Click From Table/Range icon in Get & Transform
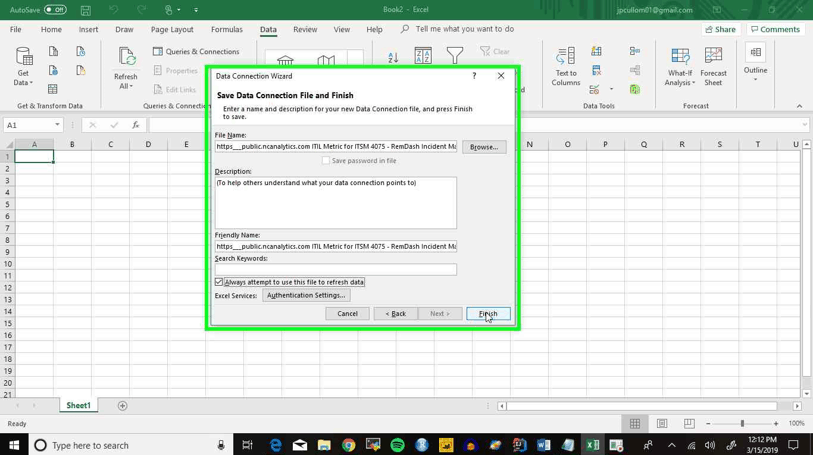 click(52, 89)
